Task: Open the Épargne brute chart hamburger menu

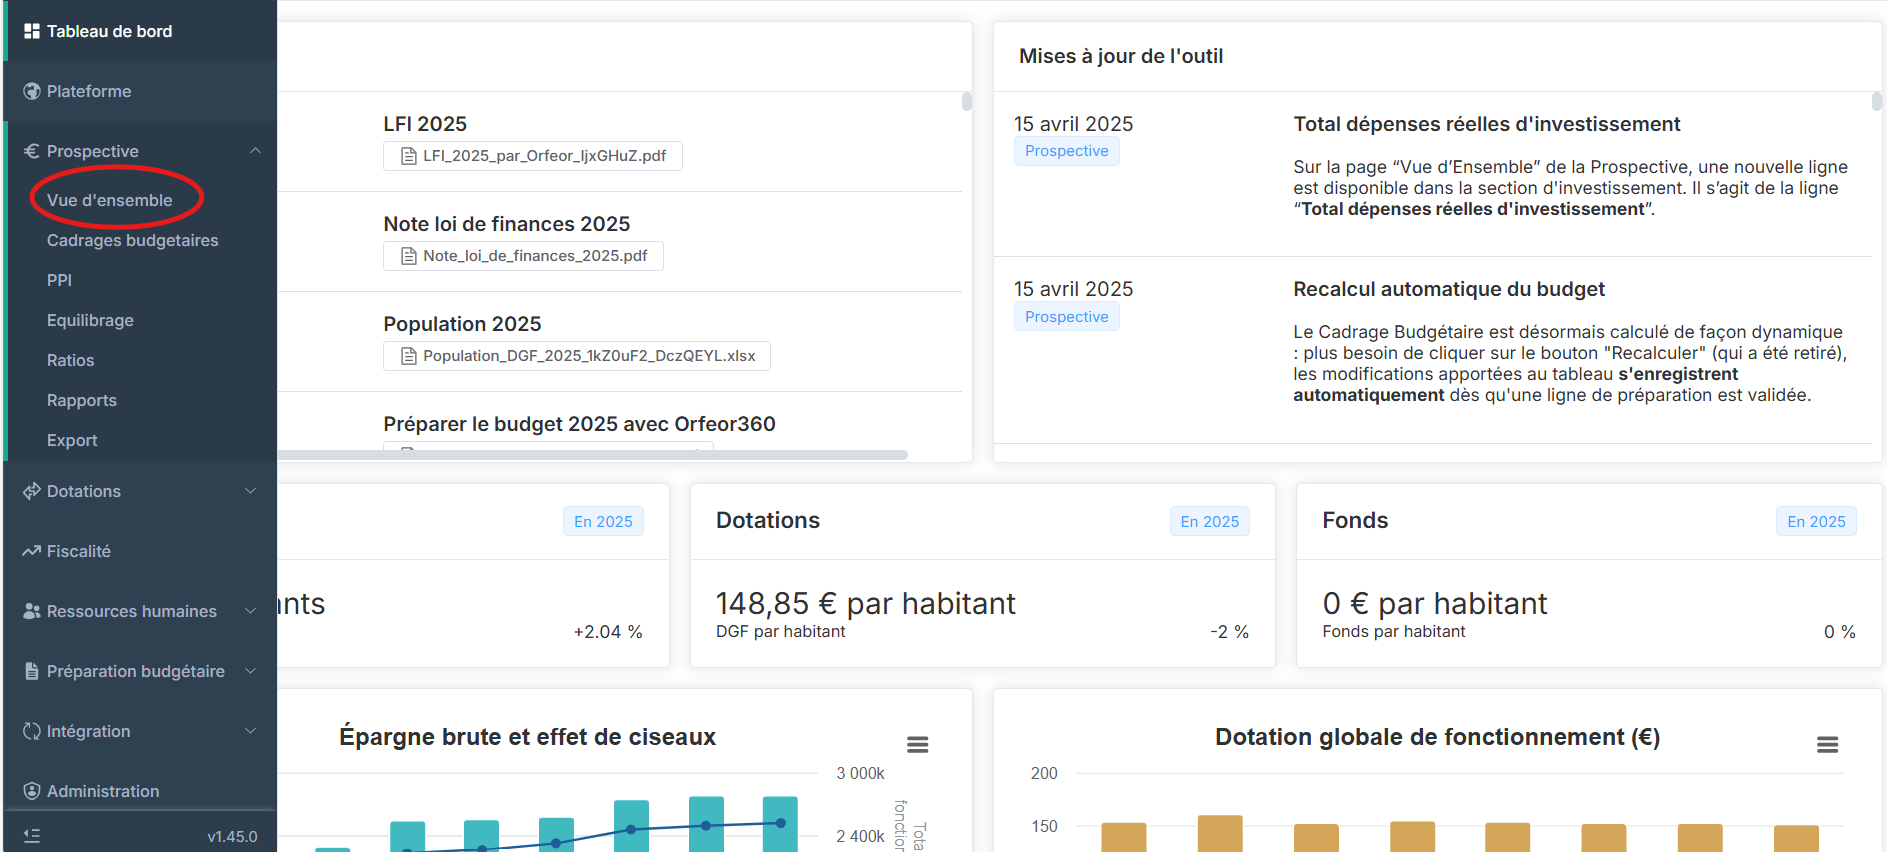Action: [917, 745]
